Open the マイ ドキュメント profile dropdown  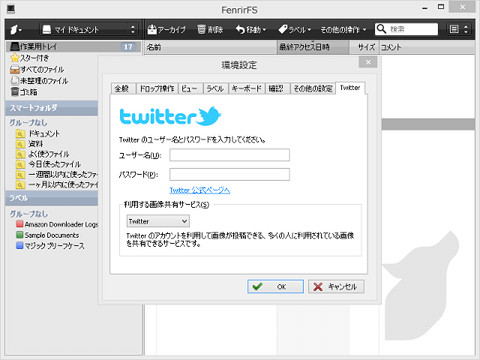[89, 29]
